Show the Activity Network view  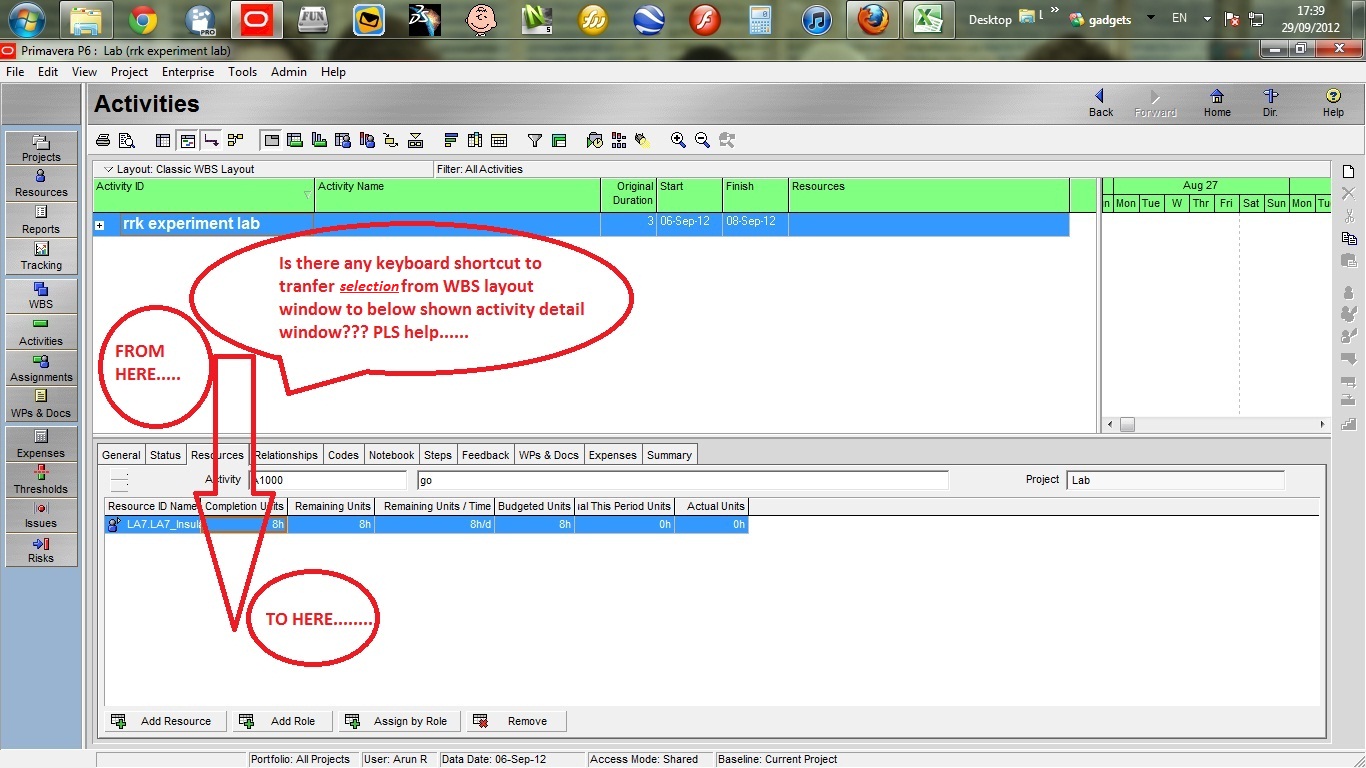235,140
